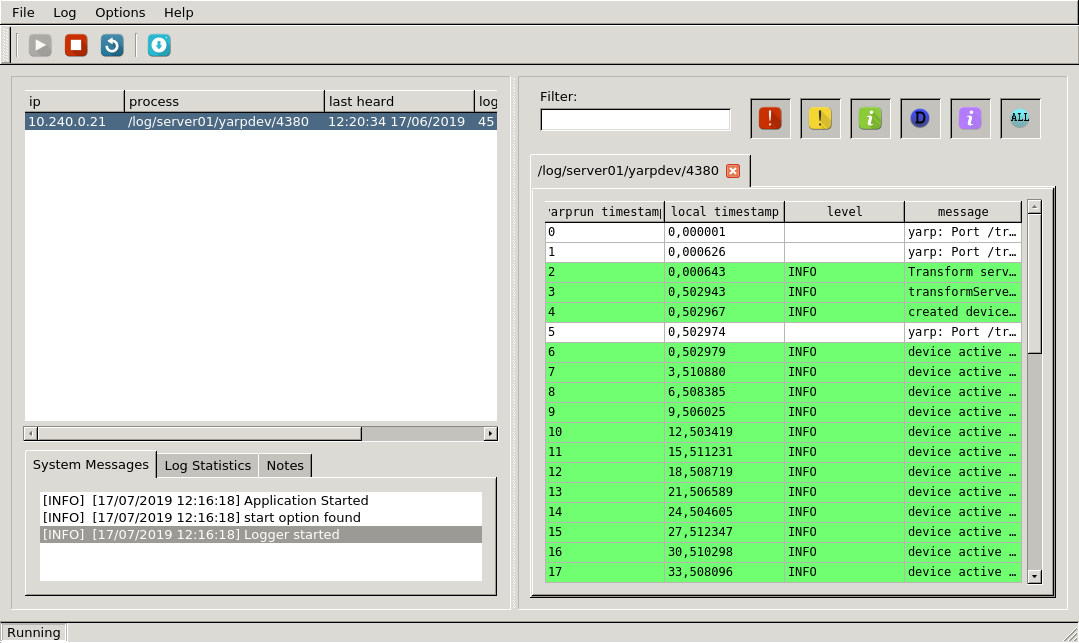
Task: Toggle the green info filter icon
Action: pyautogui.click(x=870, y=118)
